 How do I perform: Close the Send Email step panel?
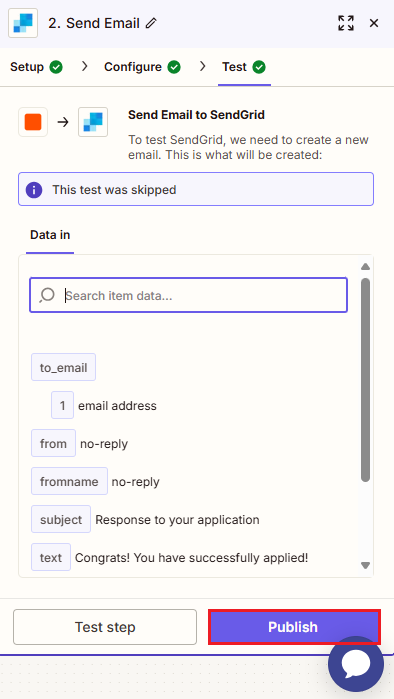(x=374, y=23)
